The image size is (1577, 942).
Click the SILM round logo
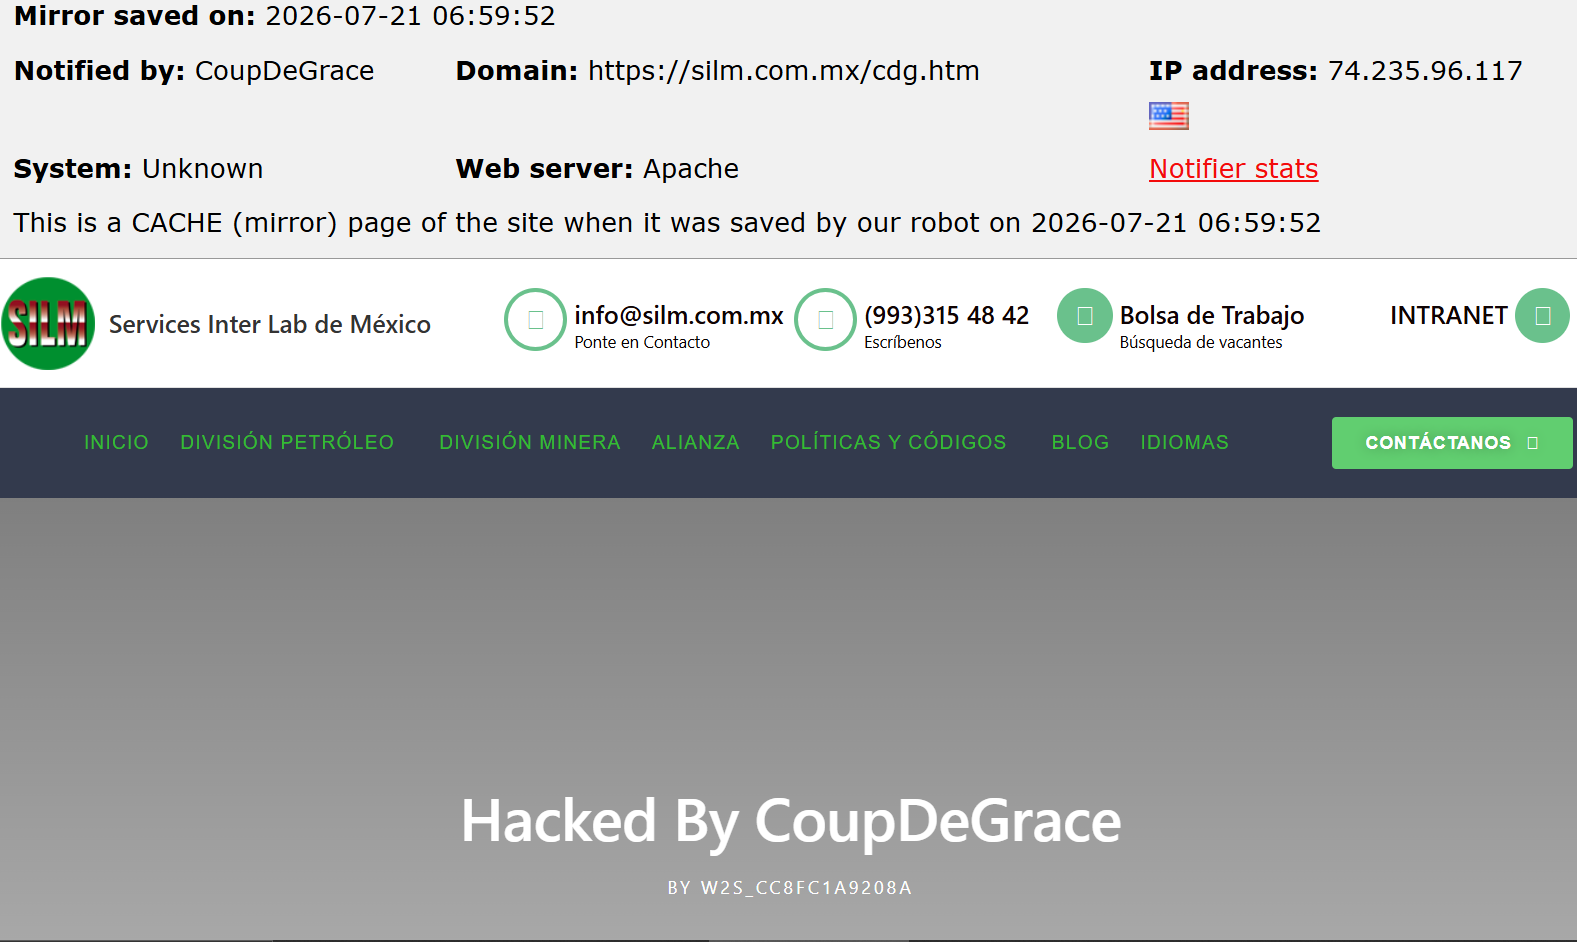pyautogui.click(x=48, y=323)
